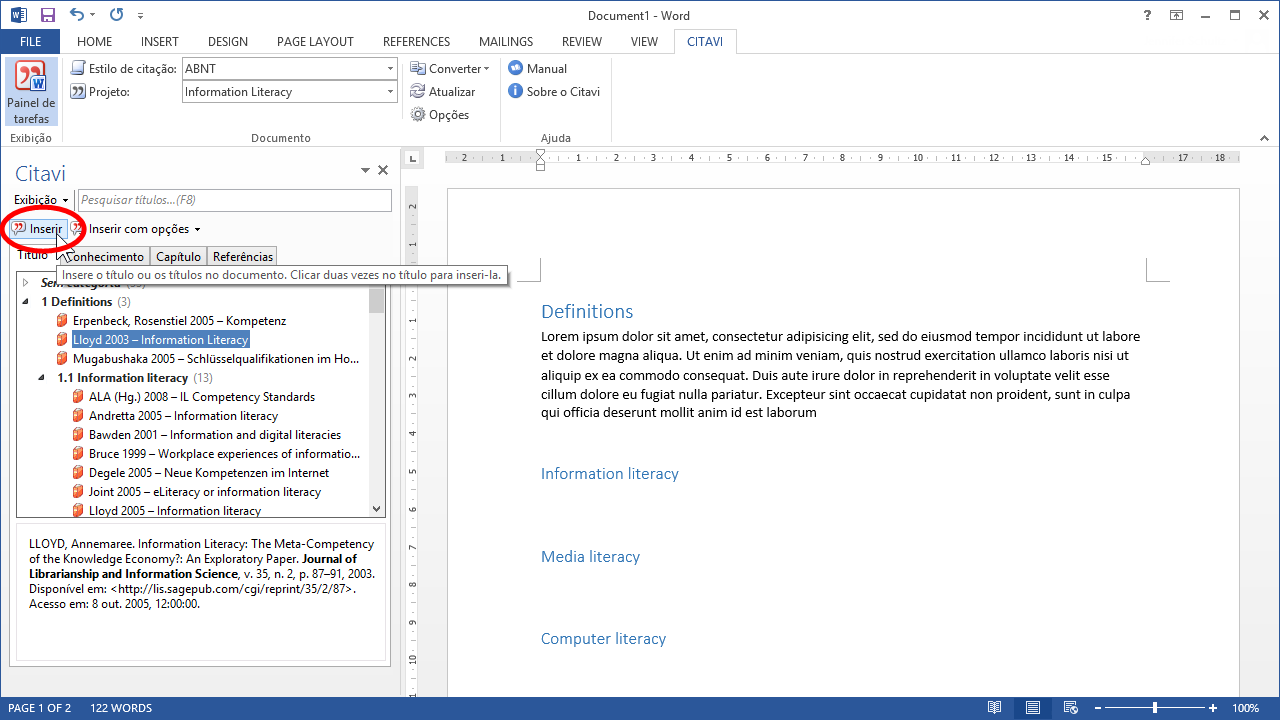Open the REFERENCES ribbon tab
The image size is (1280, 720).
pyautogui.click(x=416, y=42)
